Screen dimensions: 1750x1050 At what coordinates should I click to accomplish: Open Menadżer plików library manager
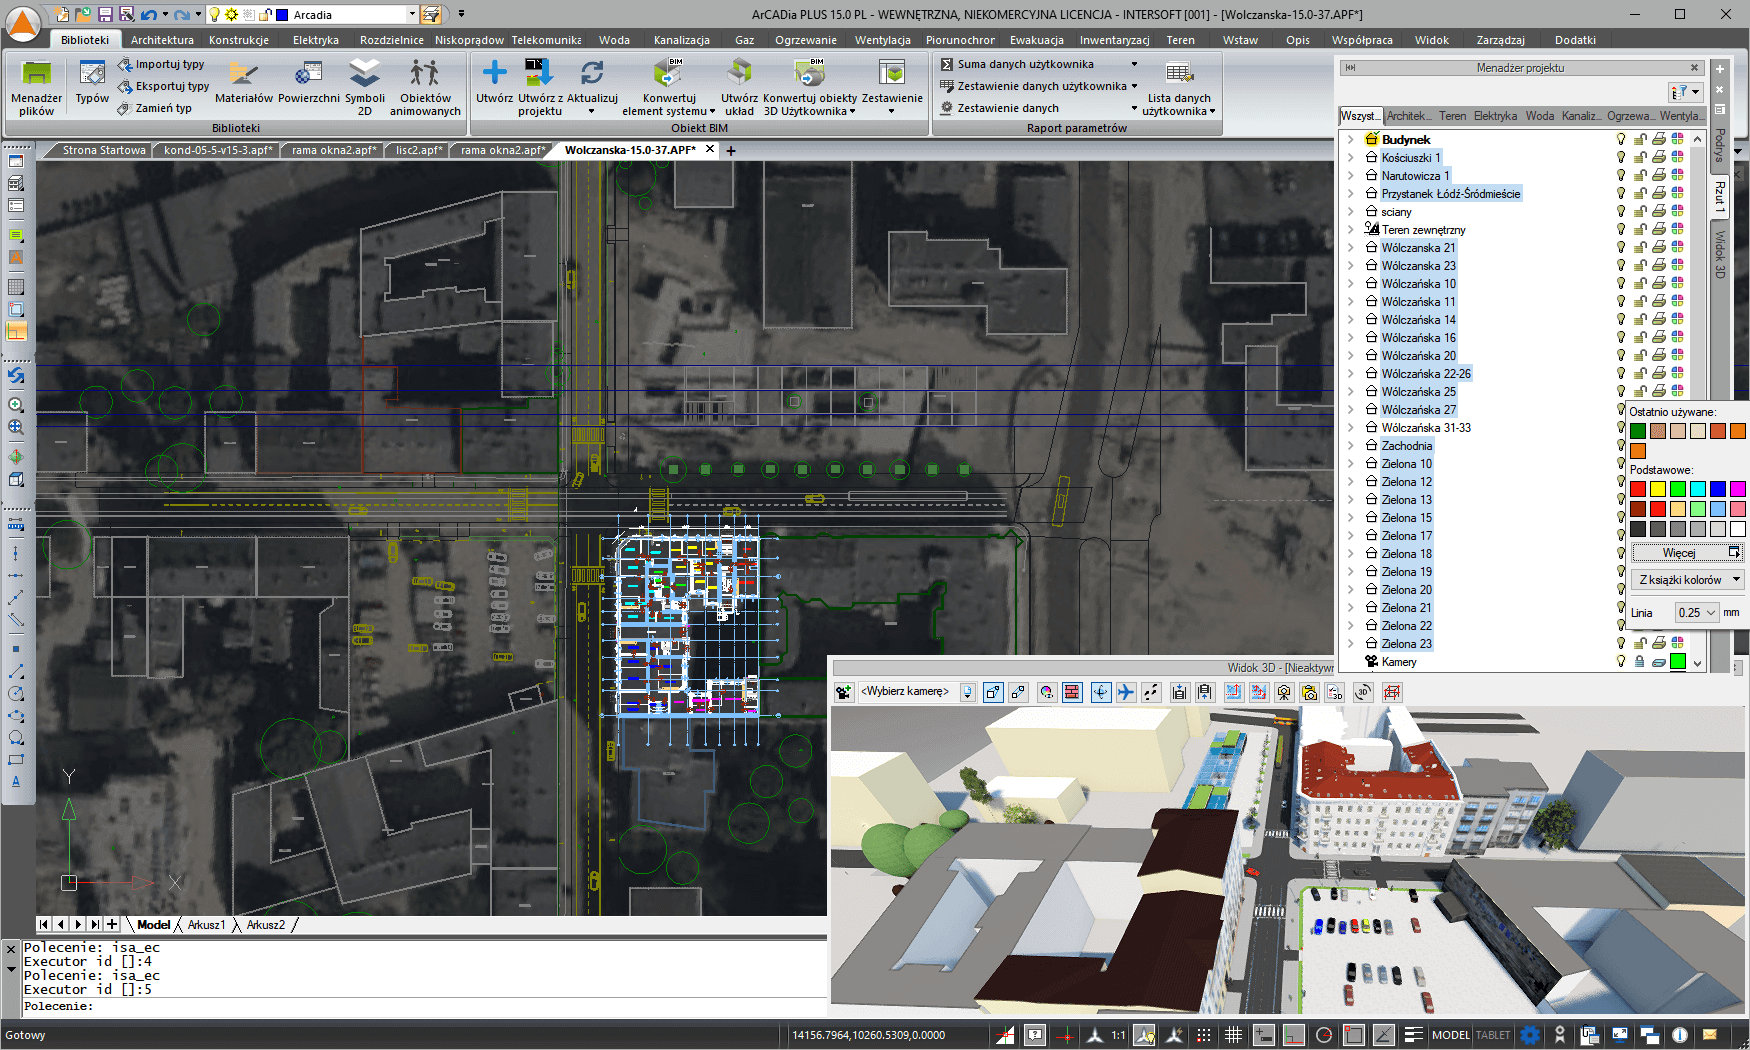point(36,86)
